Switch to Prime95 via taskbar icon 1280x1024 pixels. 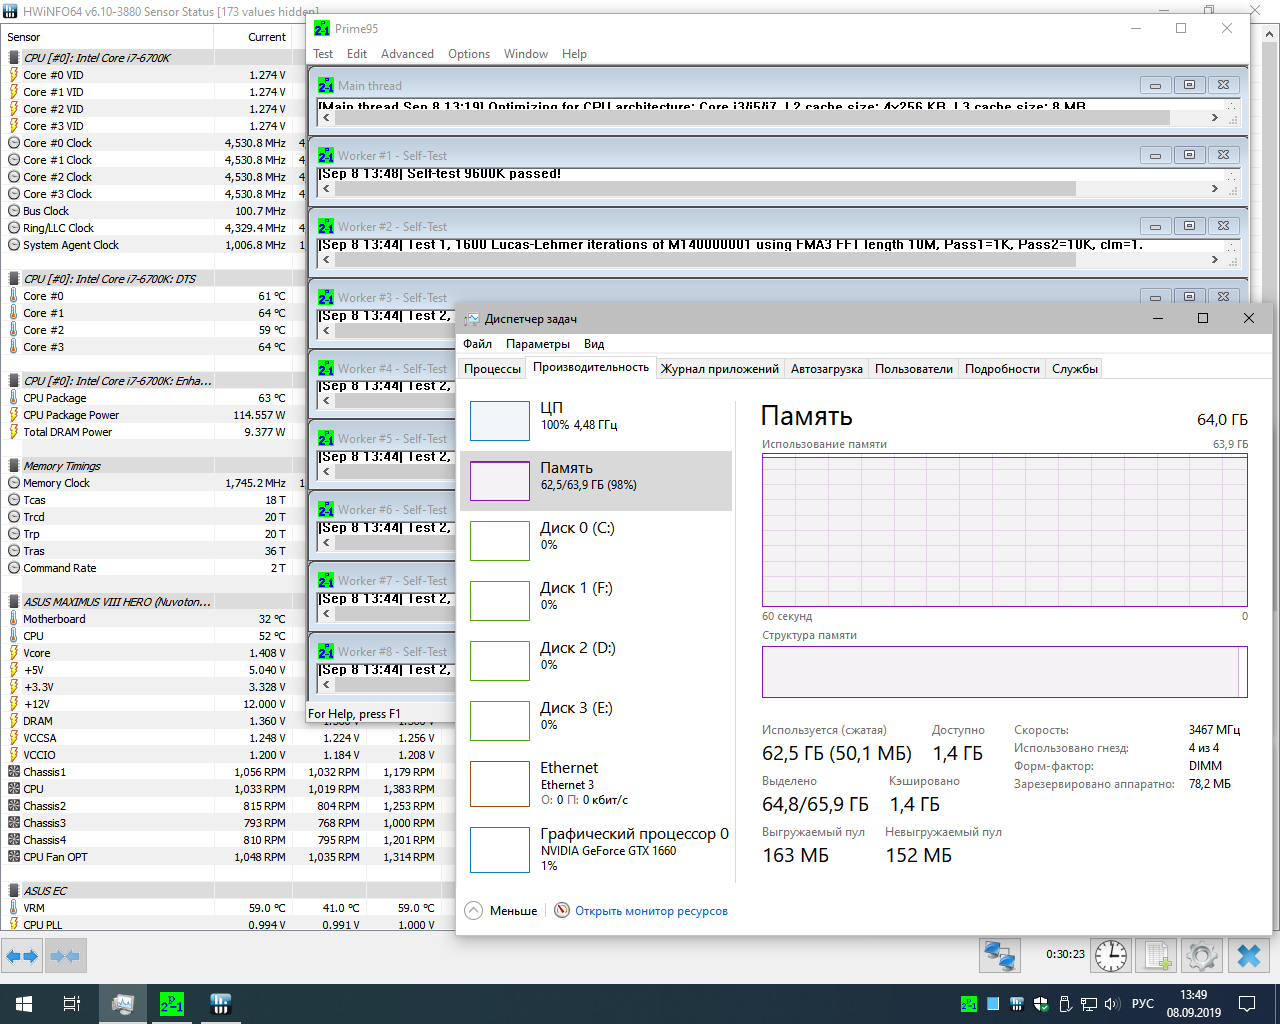tap(172, 1004)
